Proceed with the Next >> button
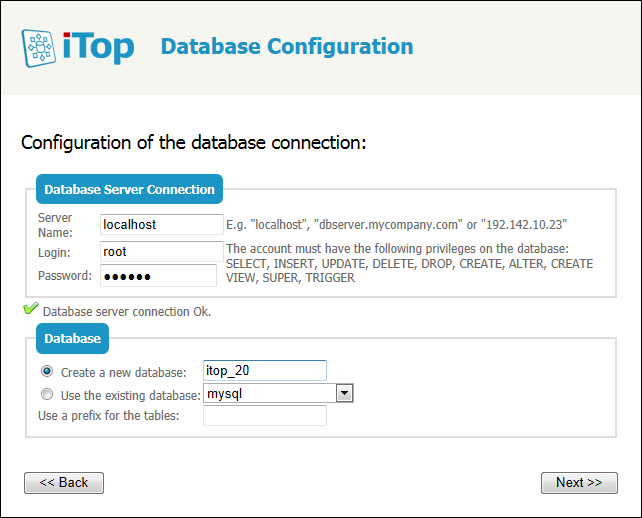Image resolution: width=642 pixels, height=518 pixels. coord(579,483)
